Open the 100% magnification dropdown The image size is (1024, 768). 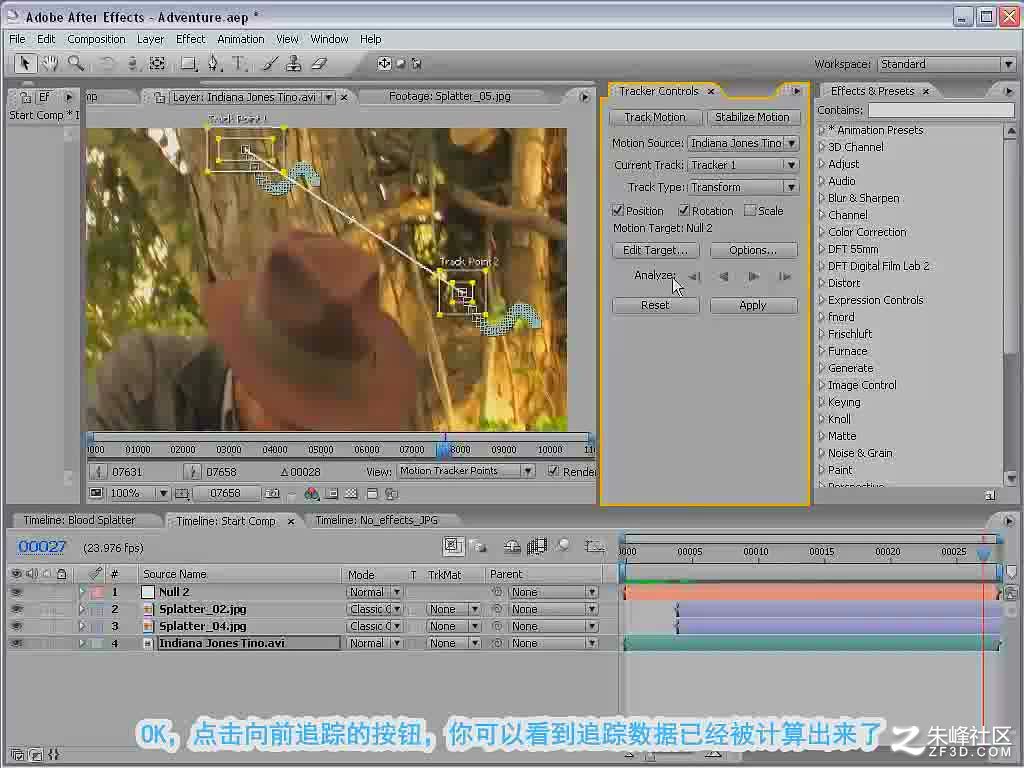(x=138, y=493)
